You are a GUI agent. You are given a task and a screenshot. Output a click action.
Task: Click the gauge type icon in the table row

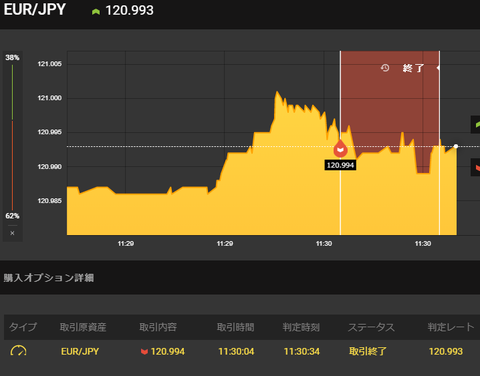[18, 351]
